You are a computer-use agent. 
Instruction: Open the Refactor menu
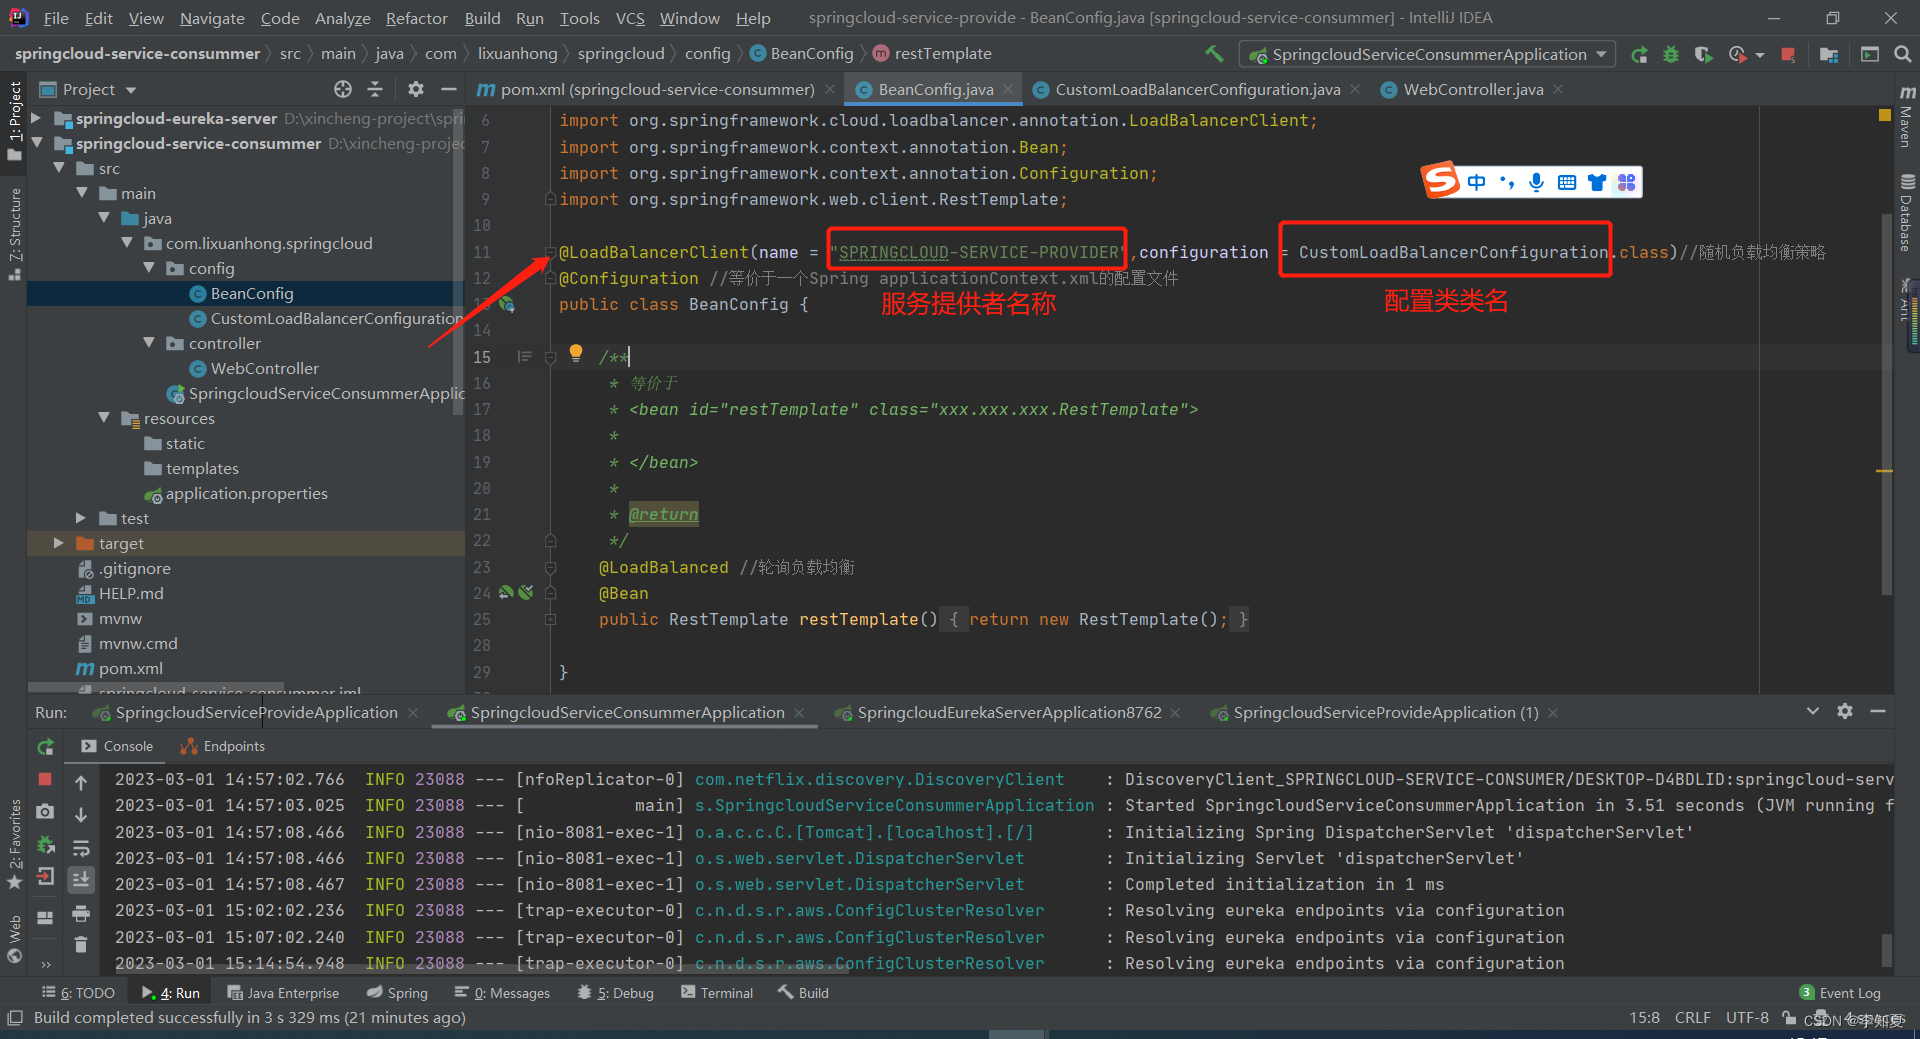(x=416, y=18)
